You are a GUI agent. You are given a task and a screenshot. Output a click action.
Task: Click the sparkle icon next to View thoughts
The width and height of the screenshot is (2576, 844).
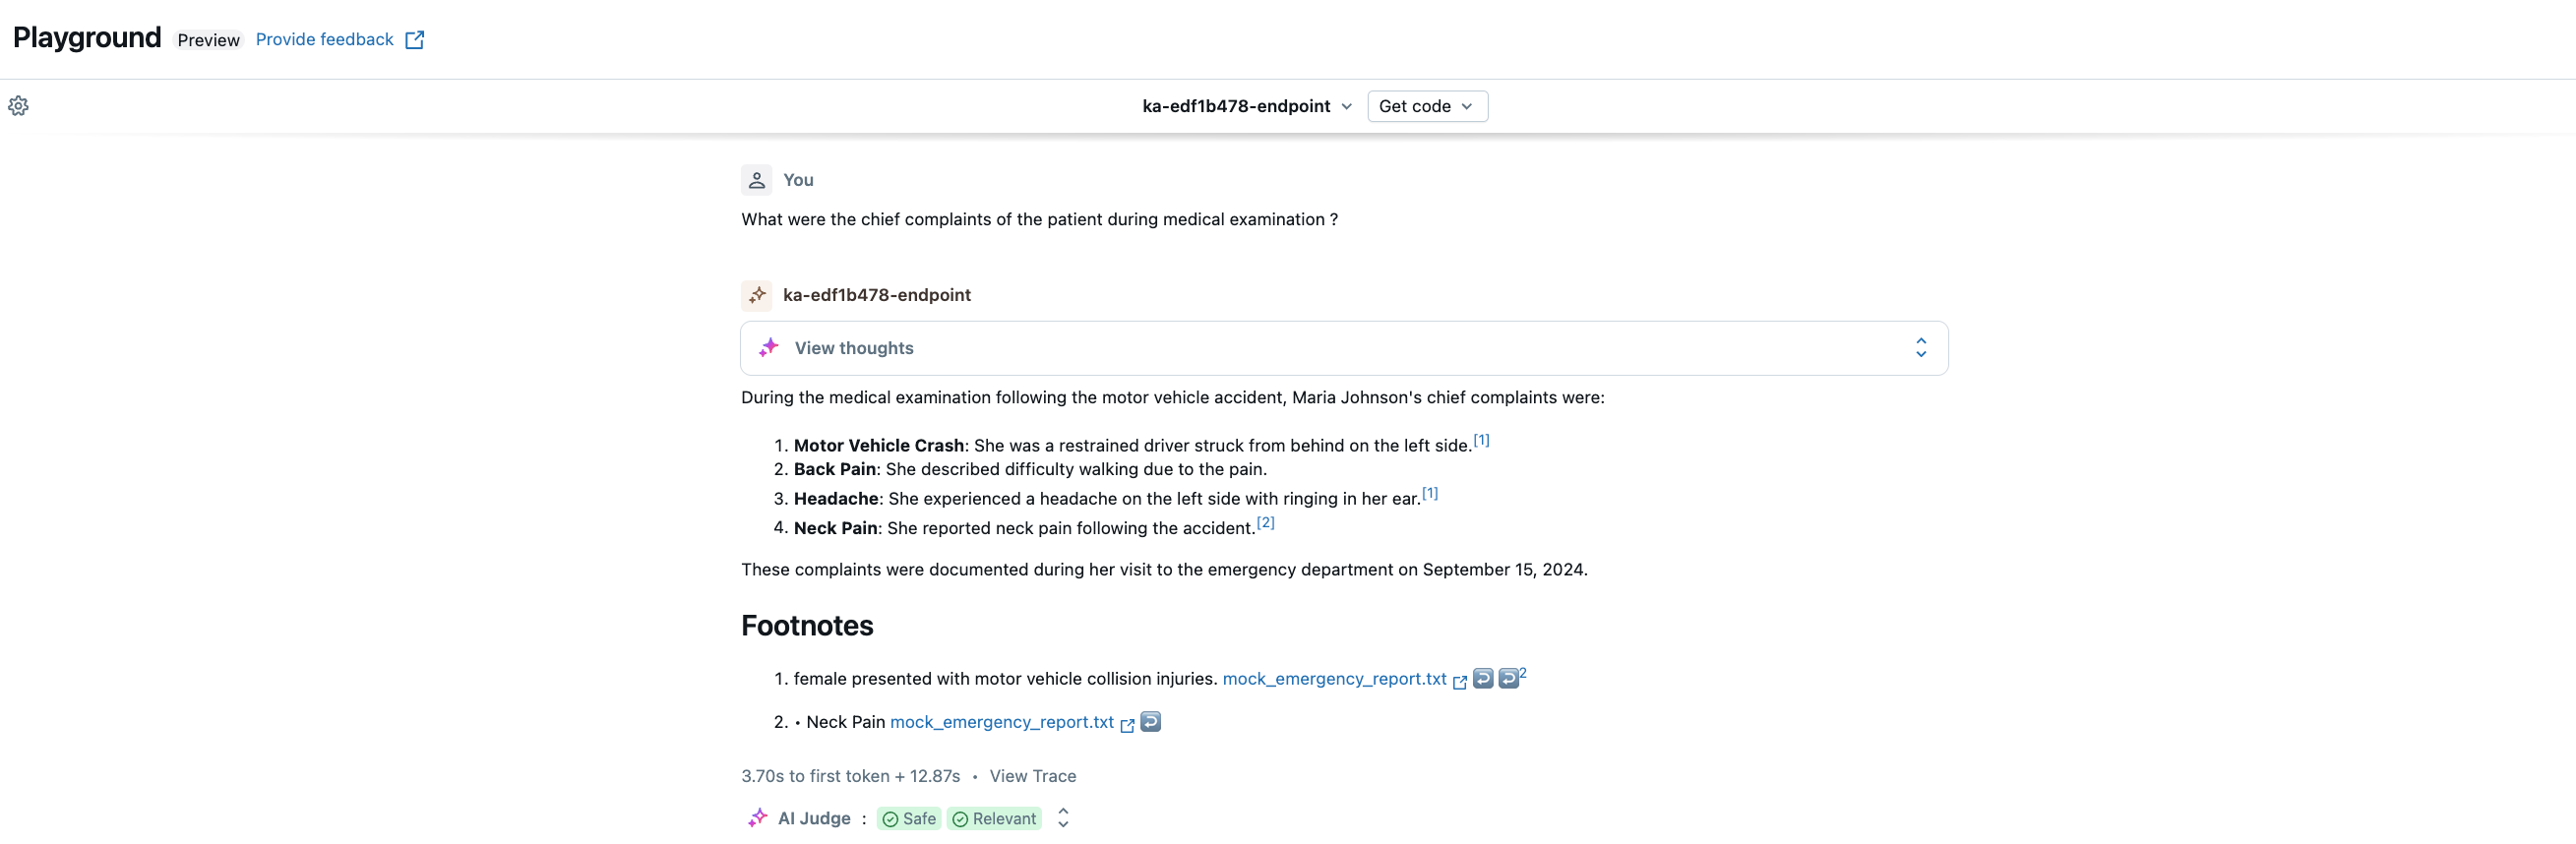(768, 348)
